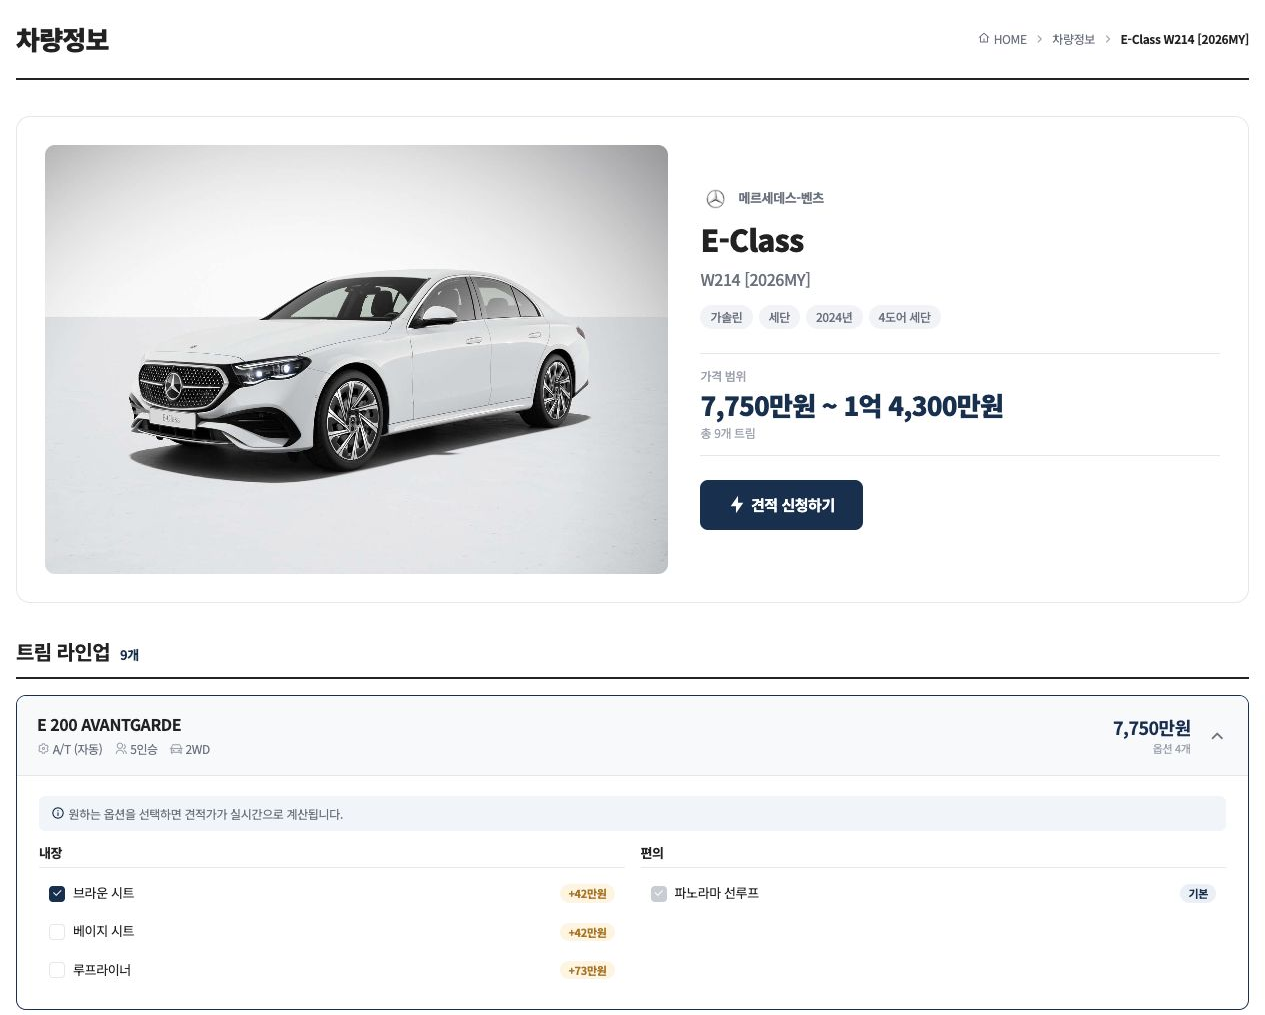Click the 세단 tag

click(779, 318)
